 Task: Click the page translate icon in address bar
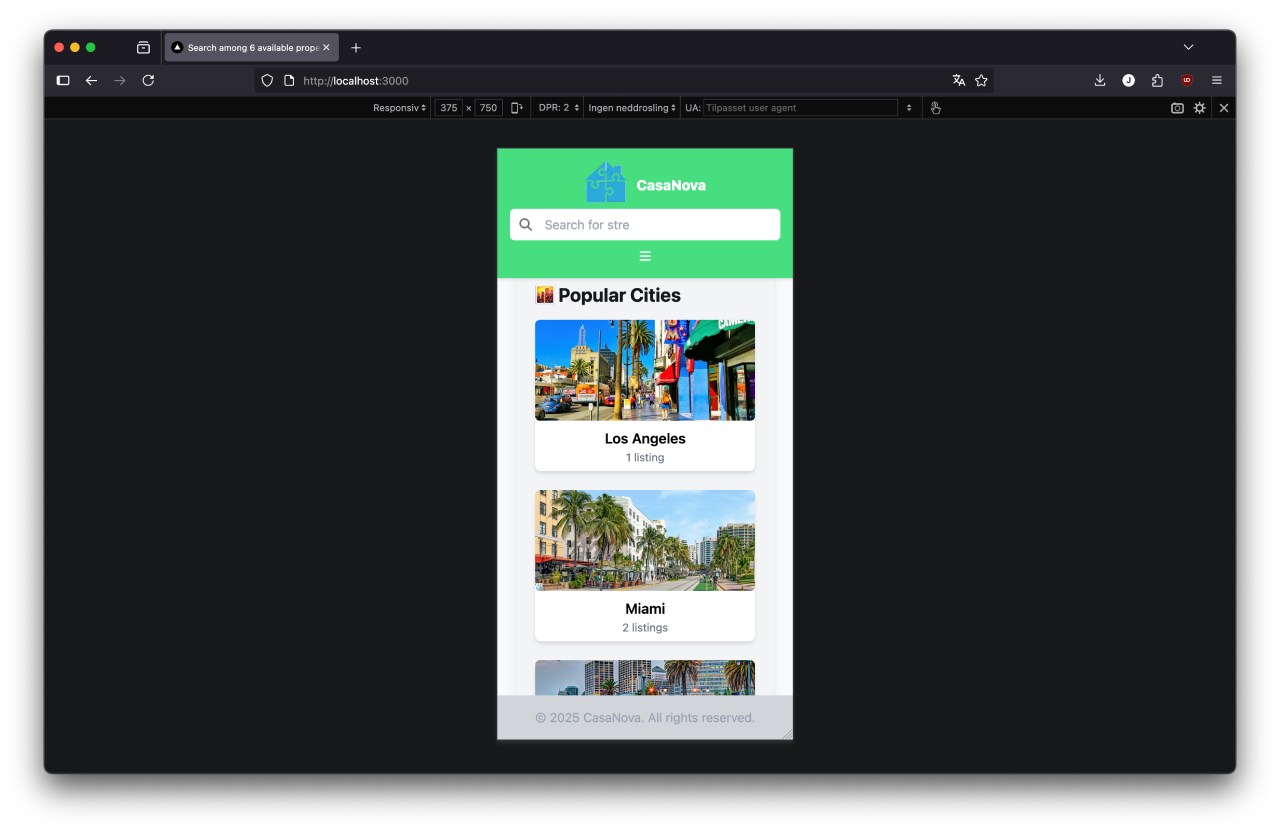tap(959, 80)
